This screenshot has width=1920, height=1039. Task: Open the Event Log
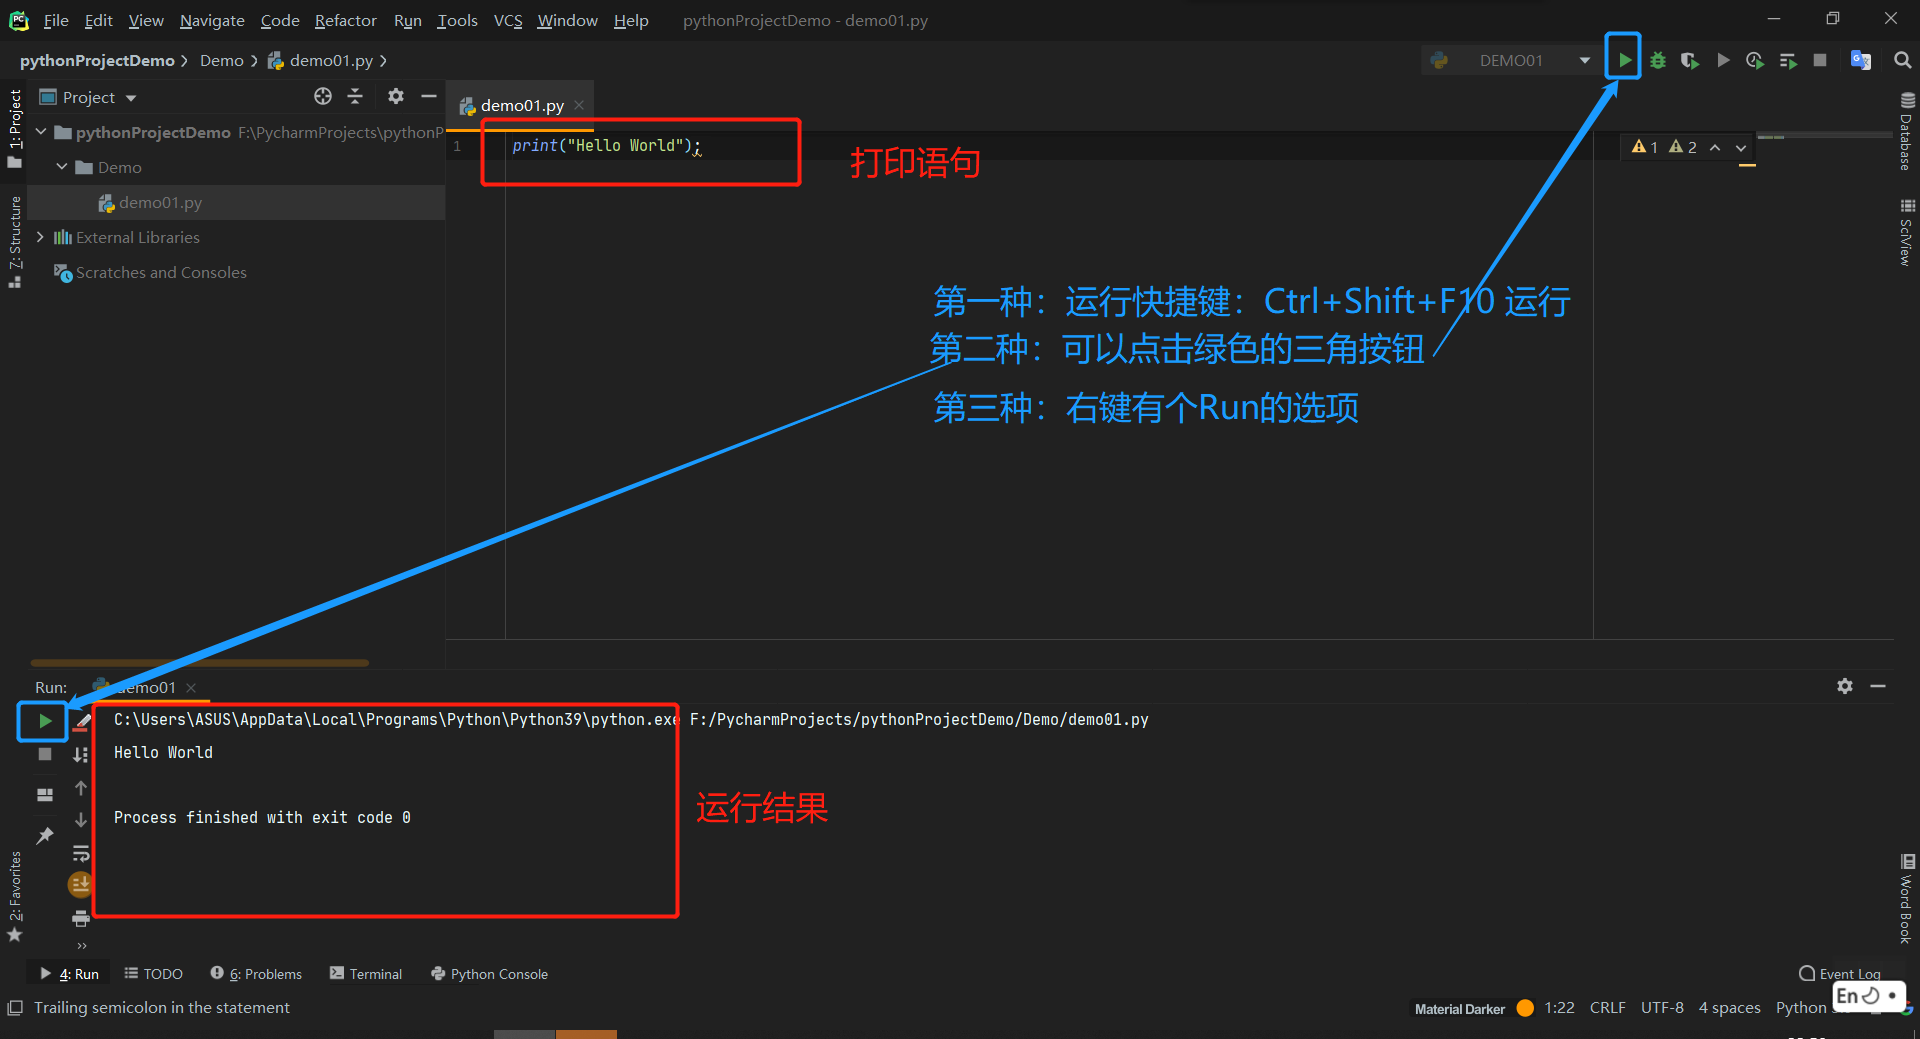(1840, 974)
